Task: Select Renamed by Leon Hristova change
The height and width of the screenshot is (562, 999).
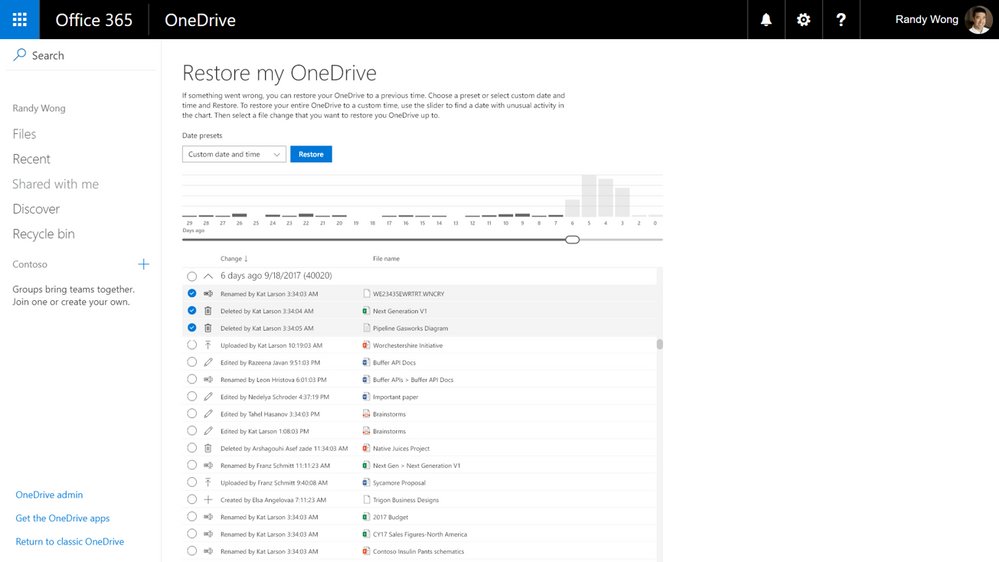Action: [192, 379]
